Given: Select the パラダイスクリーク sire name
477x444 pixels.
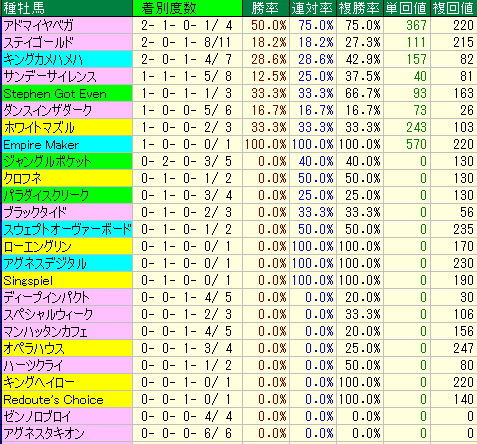Looking at the screenshot, I should [x=46, y=195].
